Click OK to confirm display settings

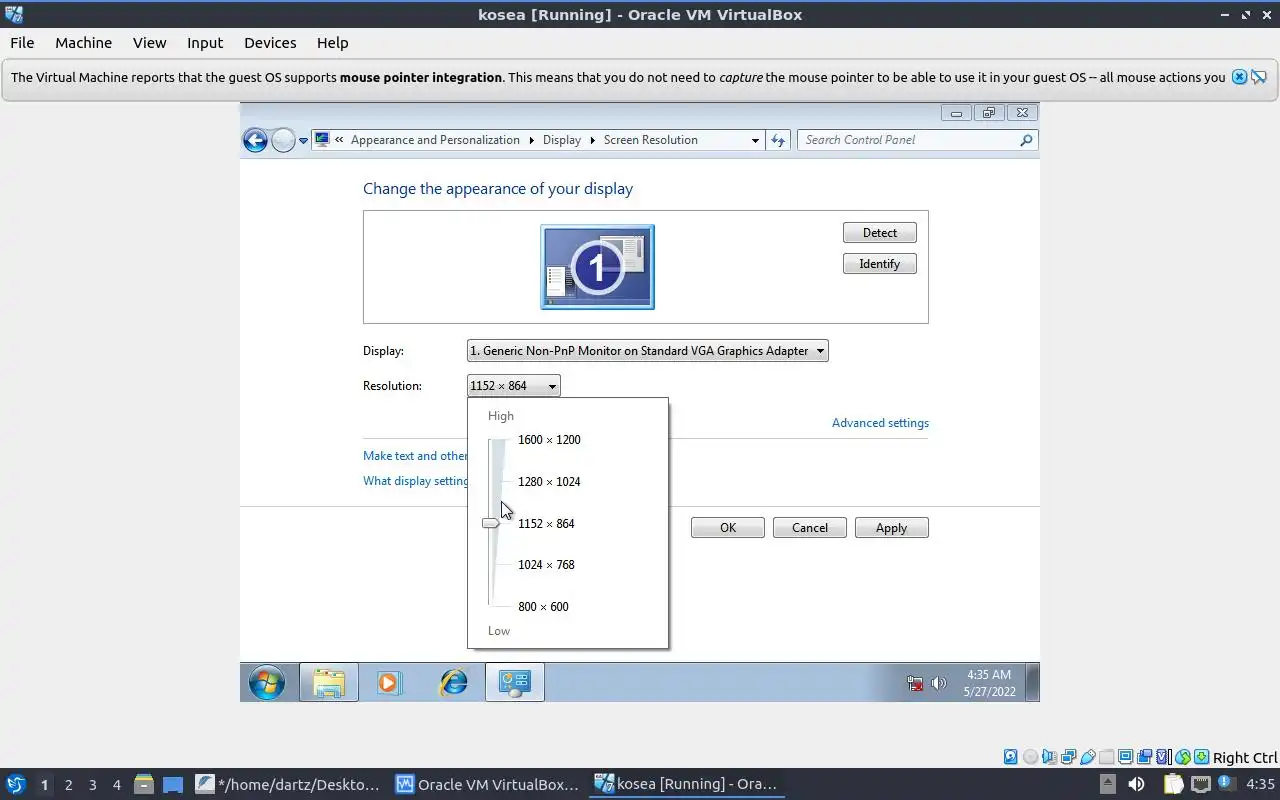click(x=728, y=528)
